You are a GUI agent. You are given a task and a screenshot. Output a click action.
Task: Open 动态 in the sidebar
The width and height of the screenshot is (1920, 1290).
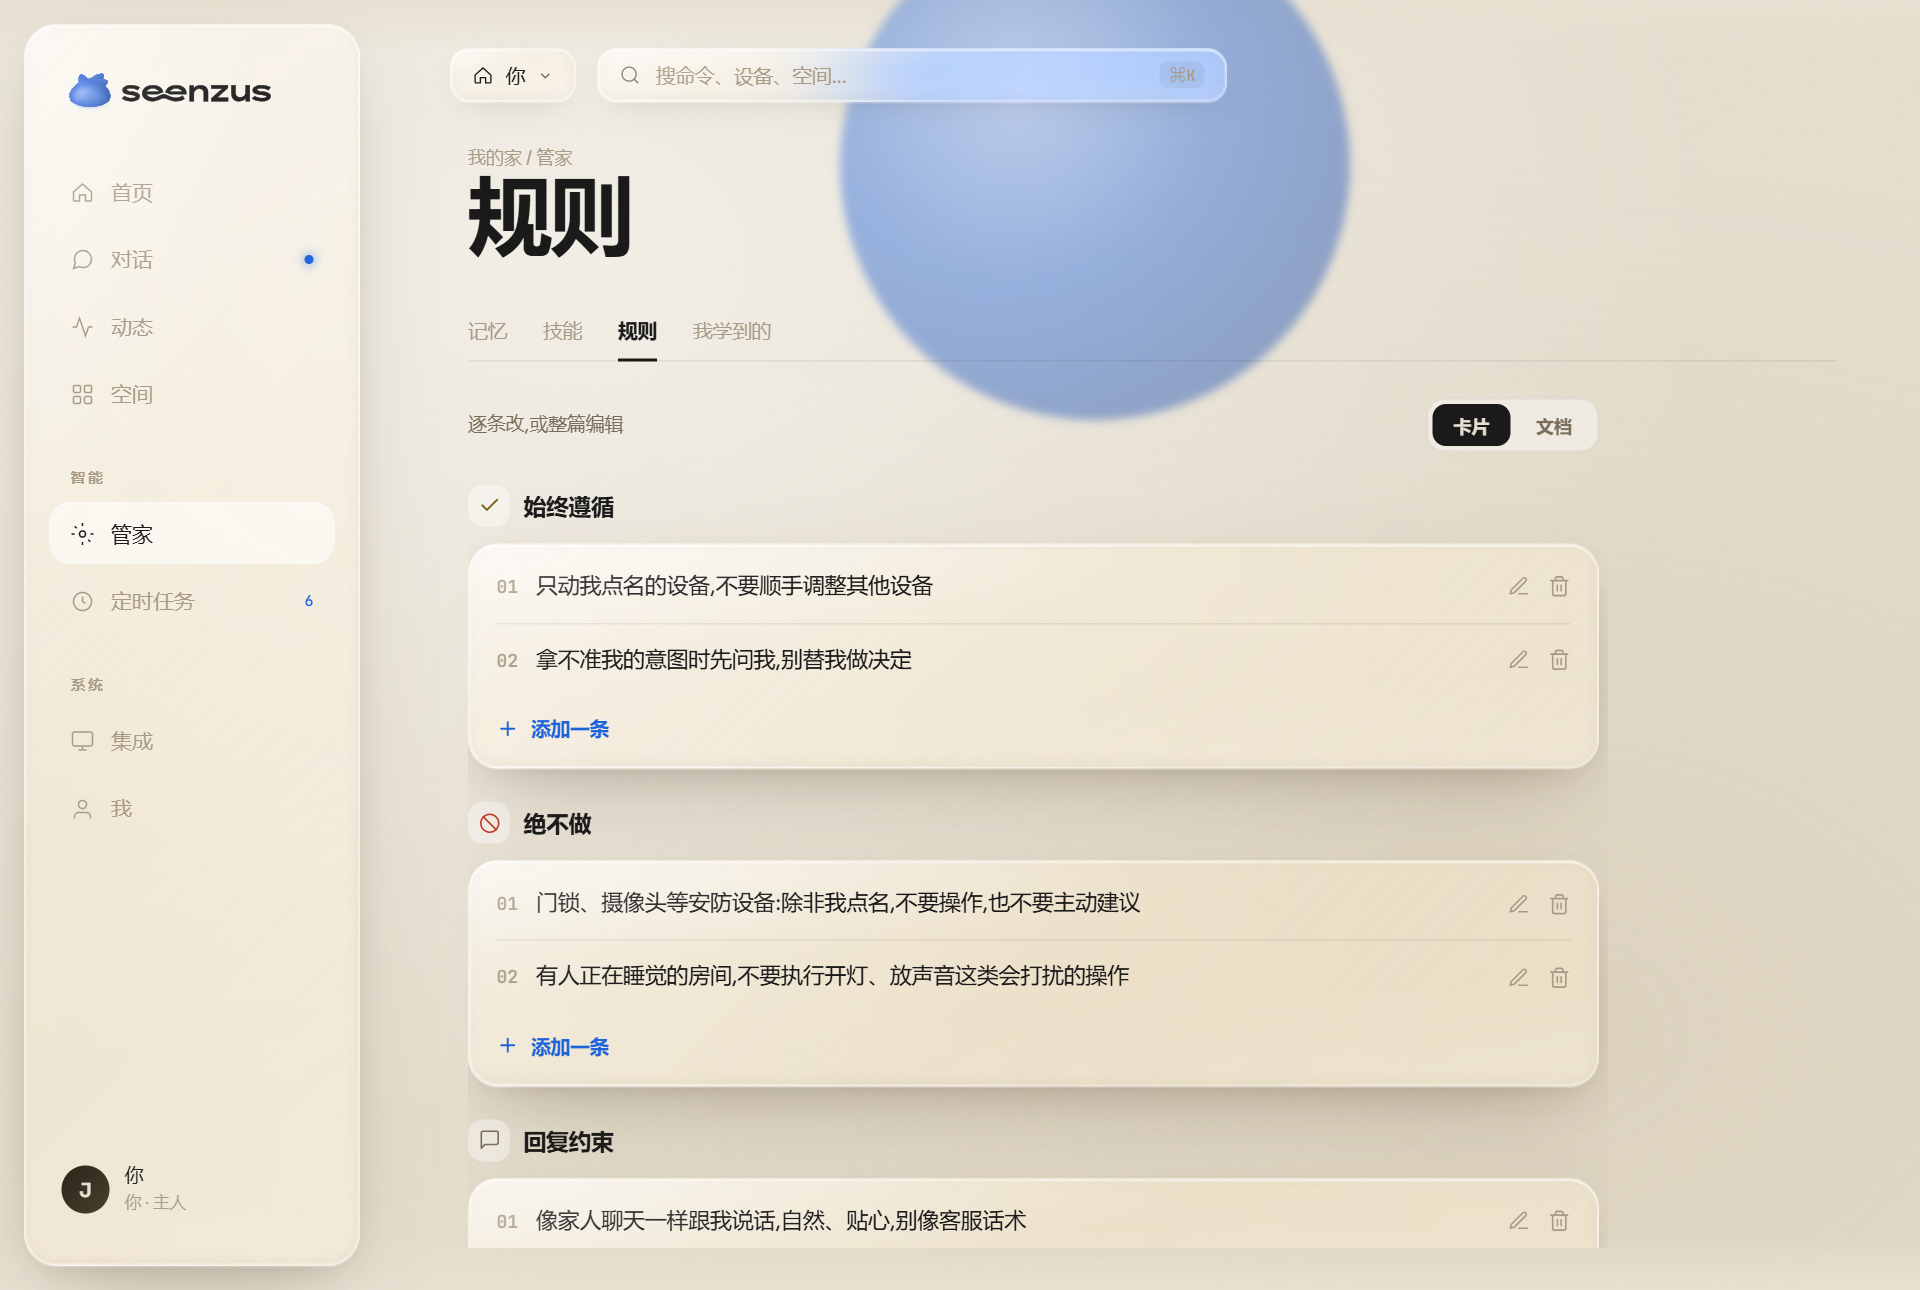pos(191,327)
